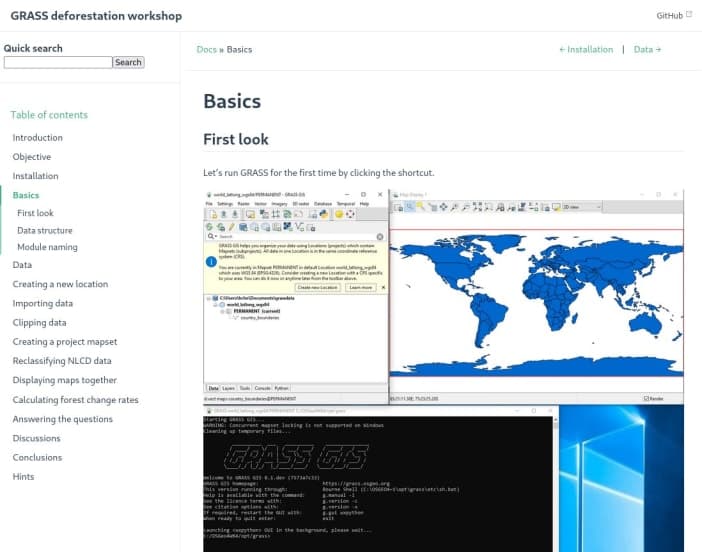Clear GRASS data search with round X icon
Screen dimensions: 702x552
click(x=380, y=237)
